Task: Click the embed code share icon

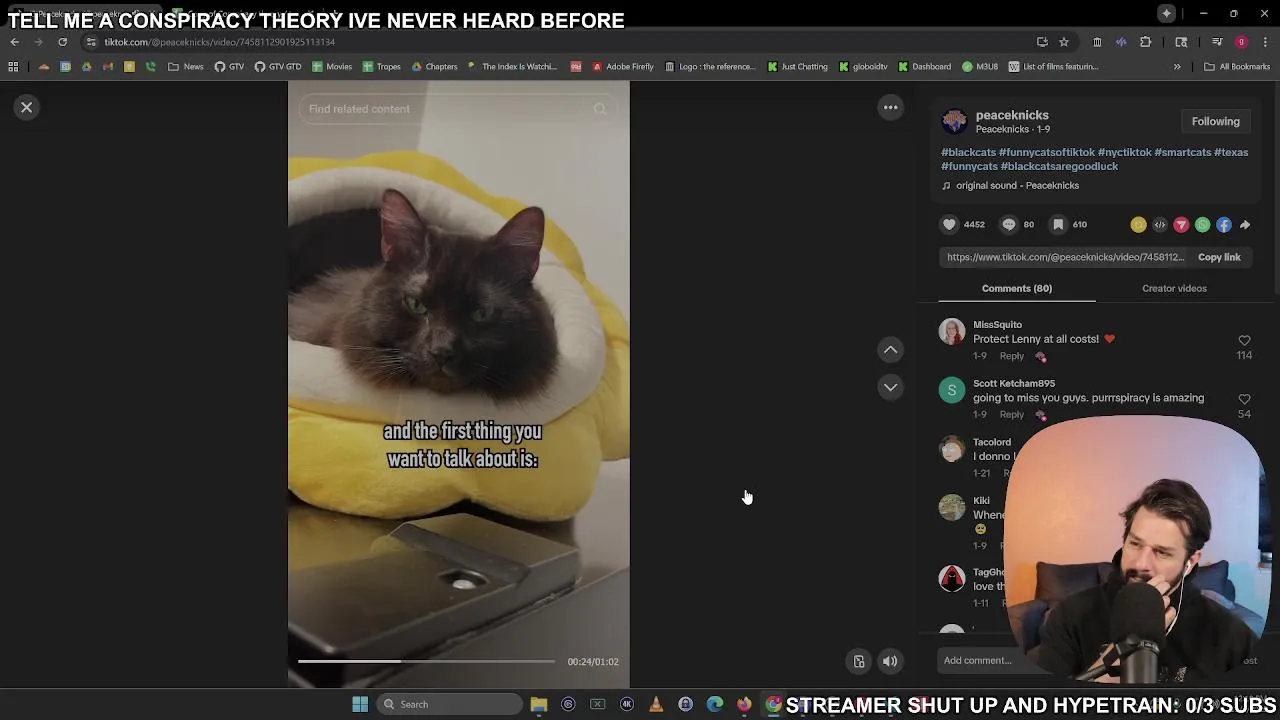Action: (x=1160, y=225)
